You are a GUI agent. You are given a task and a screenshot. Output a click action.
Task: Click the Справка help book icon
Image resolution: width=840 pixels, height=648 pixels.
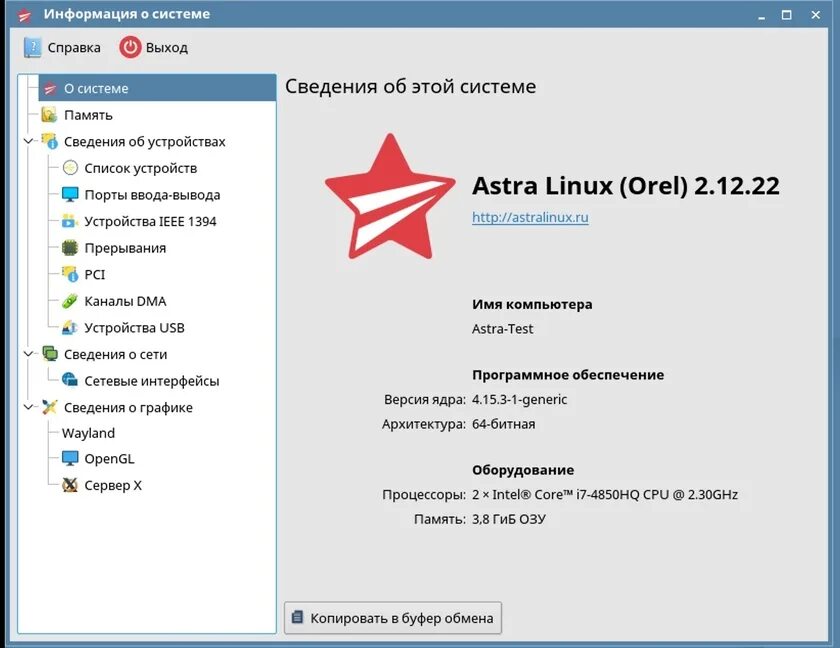(x=32, y=48)
